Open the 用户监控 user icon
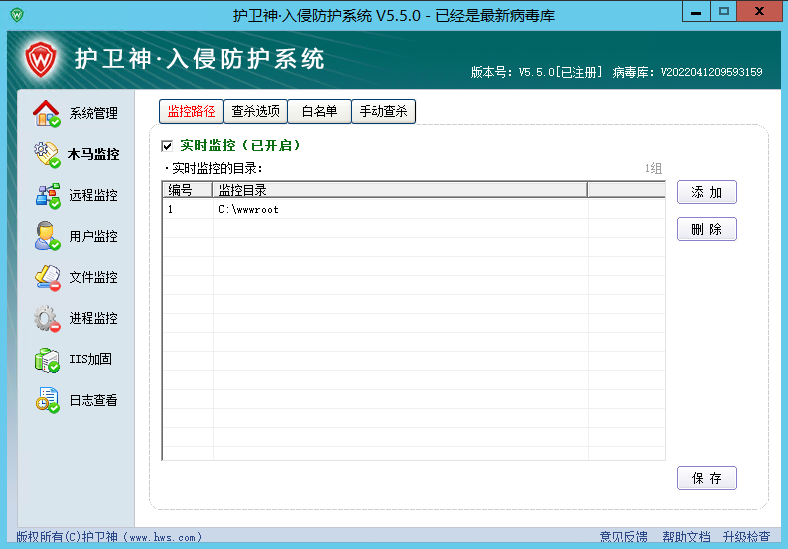788x549 pixels. [47, 236]
